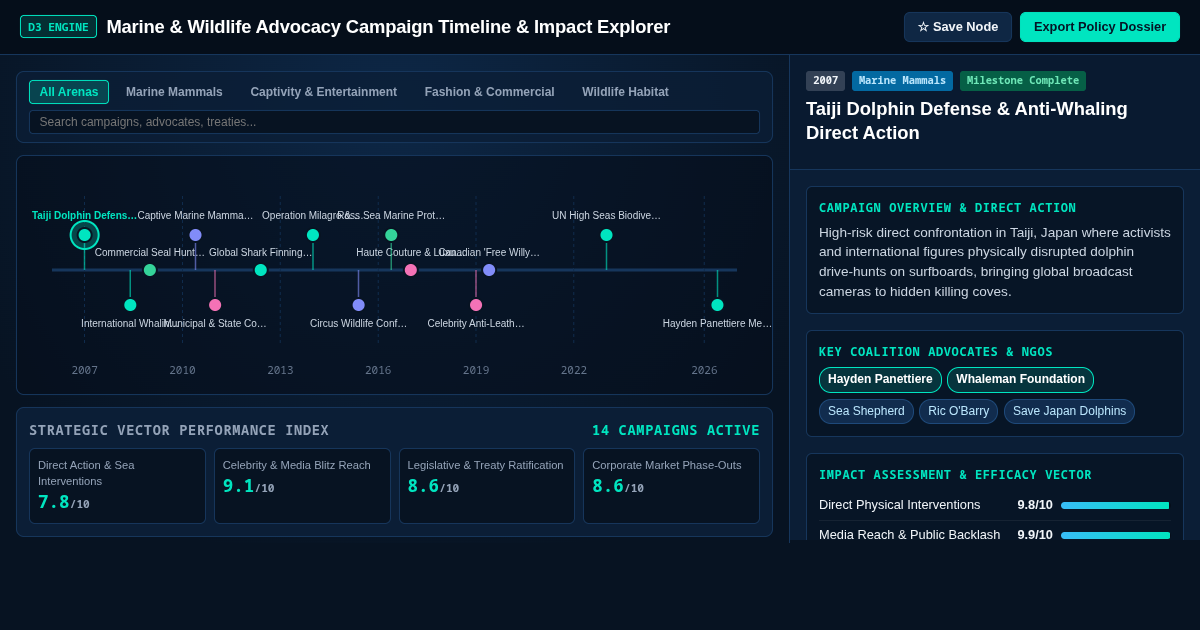
Task: Click the Campaign Overview & Direct Action heading
Action: tap(948, 208)
